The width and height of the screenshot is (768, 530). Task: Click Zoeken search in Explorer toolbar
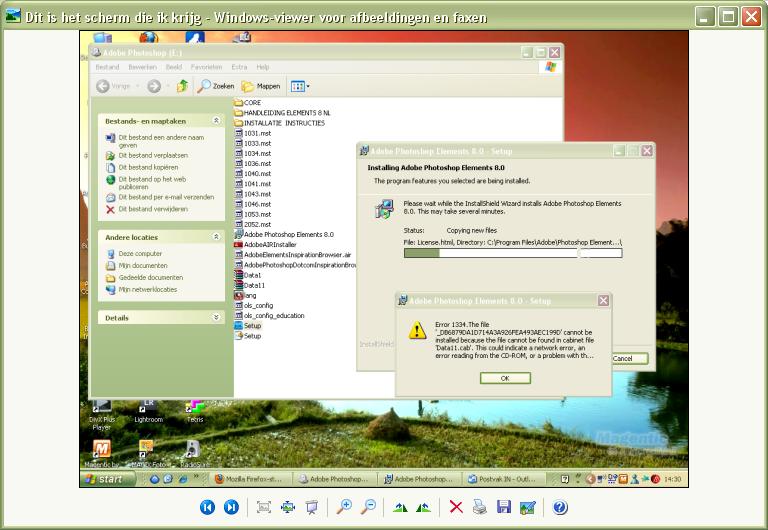coord(216,86)
